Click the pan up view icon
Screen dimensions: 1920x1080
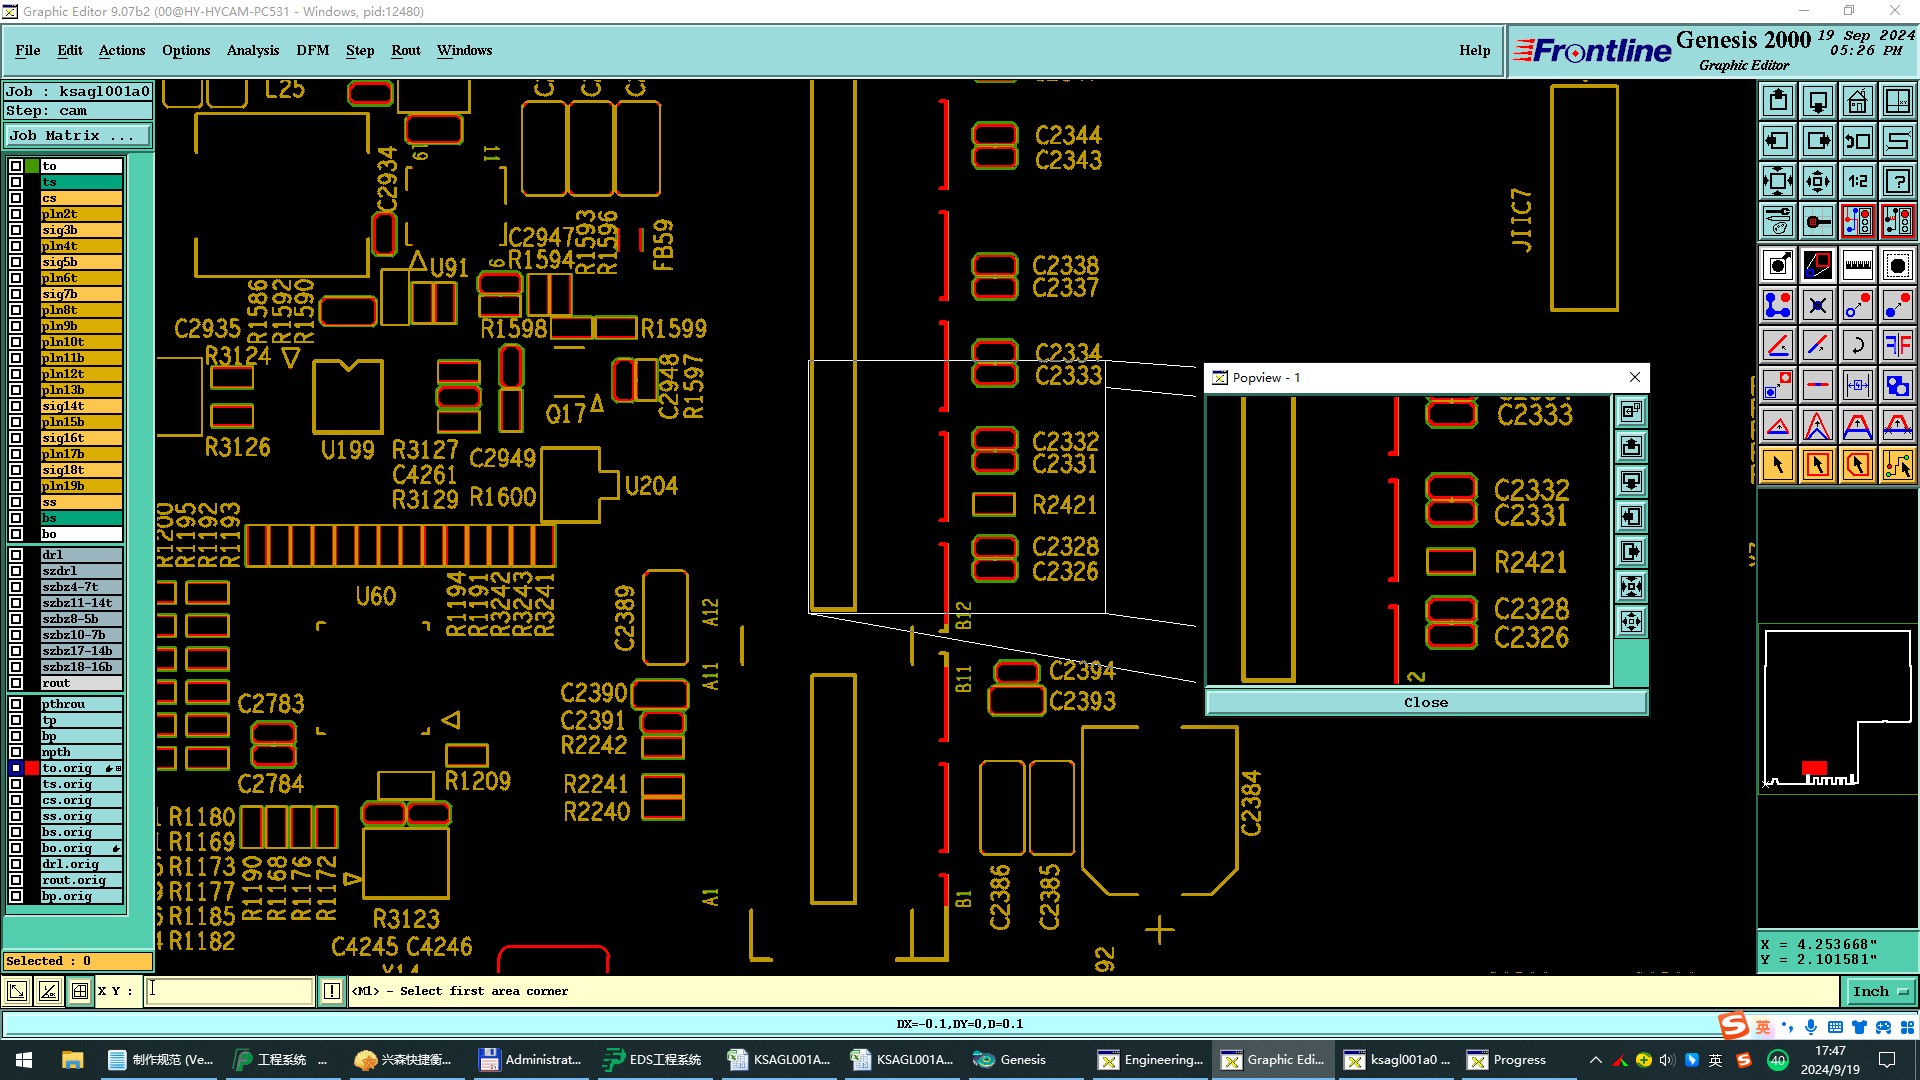click(x=1778, y=101)
